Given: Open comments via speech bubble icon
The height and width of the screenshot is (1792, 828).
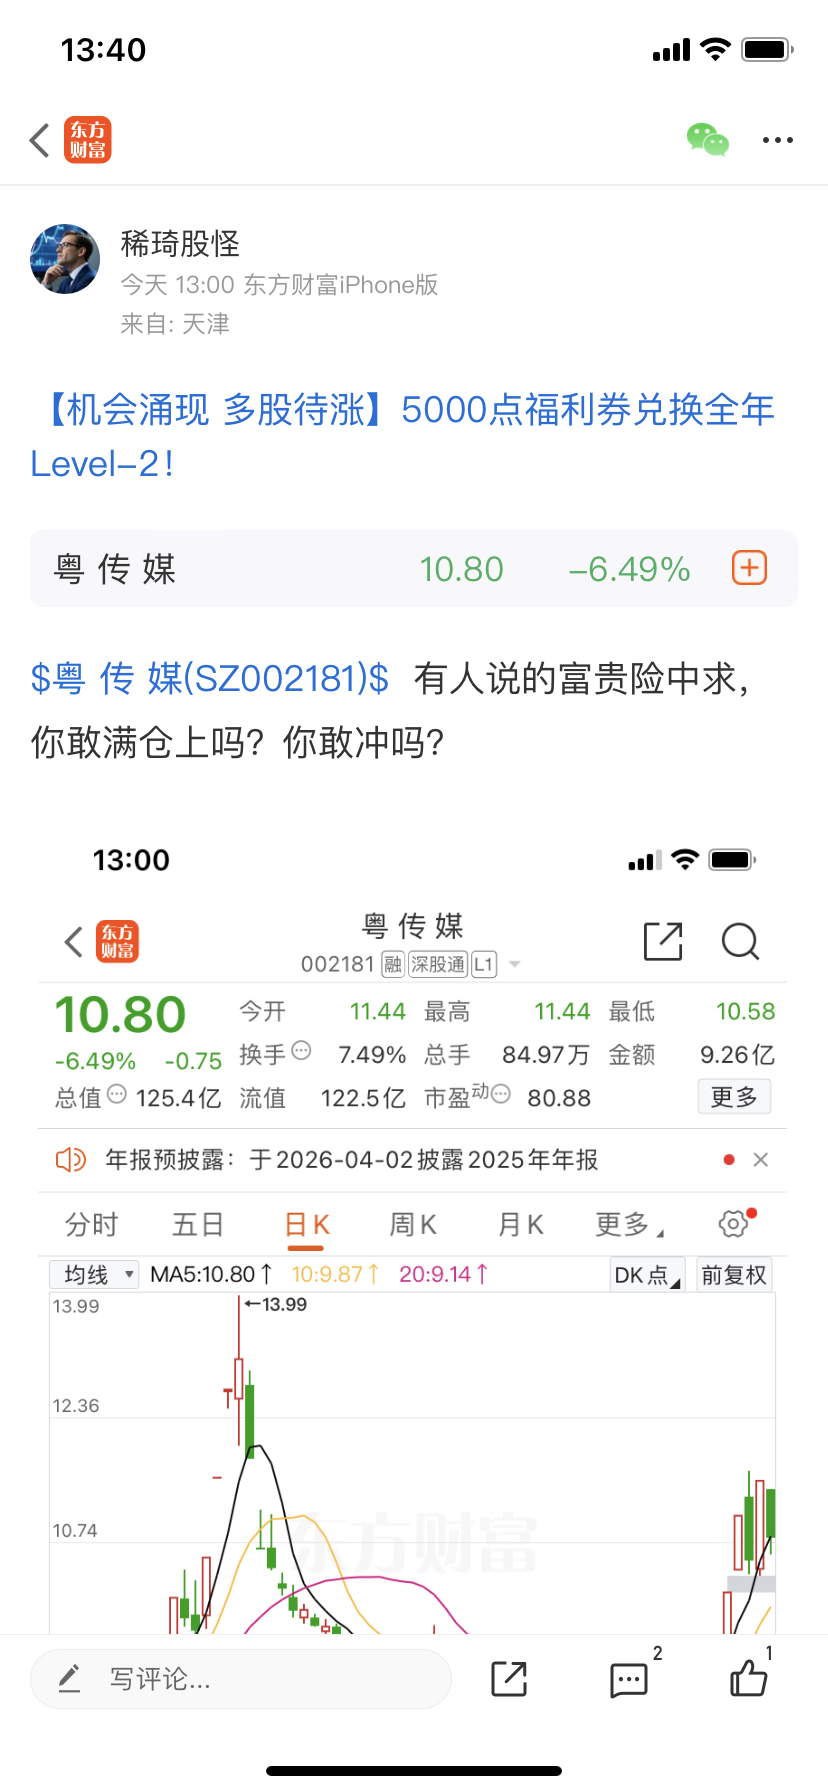Looking at the screenshot, I should click(x=629, y=1679).
